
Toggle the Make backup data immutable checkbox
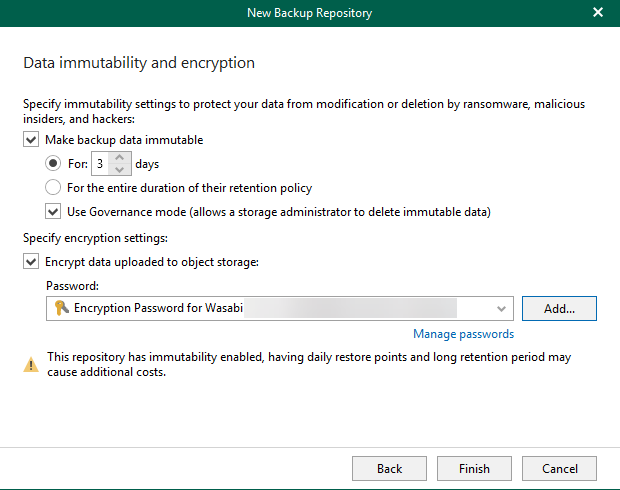tap(31, 140)
